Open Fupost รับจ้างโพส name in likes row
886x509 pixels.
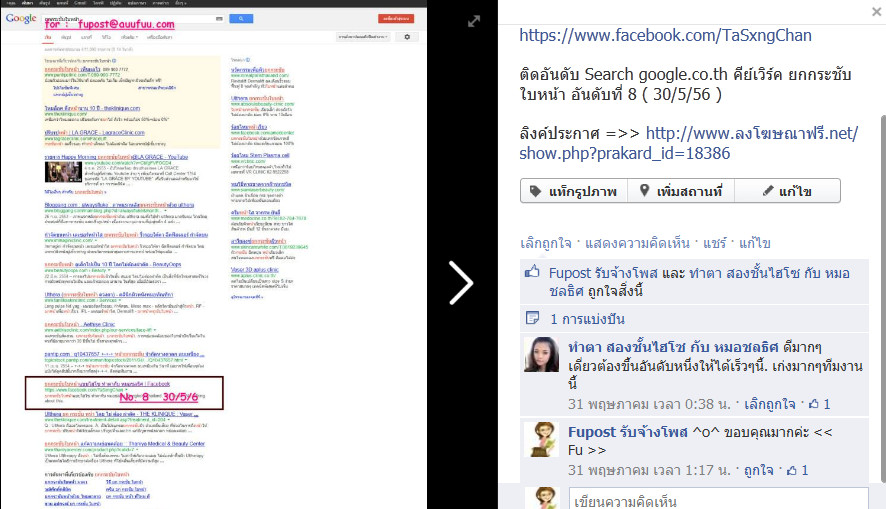pyautogui.click(x=603, y=273)
